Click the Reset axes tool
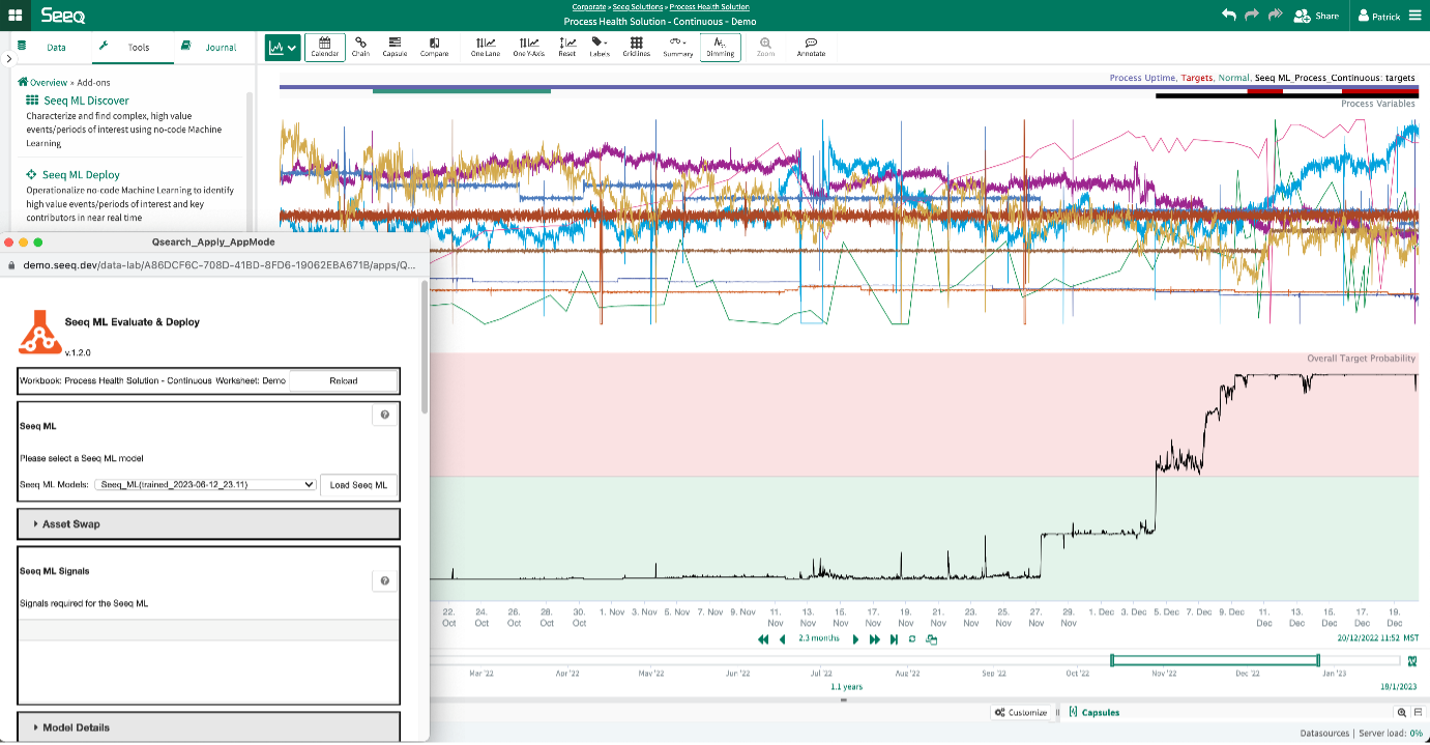Screen dimensions: 1430x745 click(567, 47)
